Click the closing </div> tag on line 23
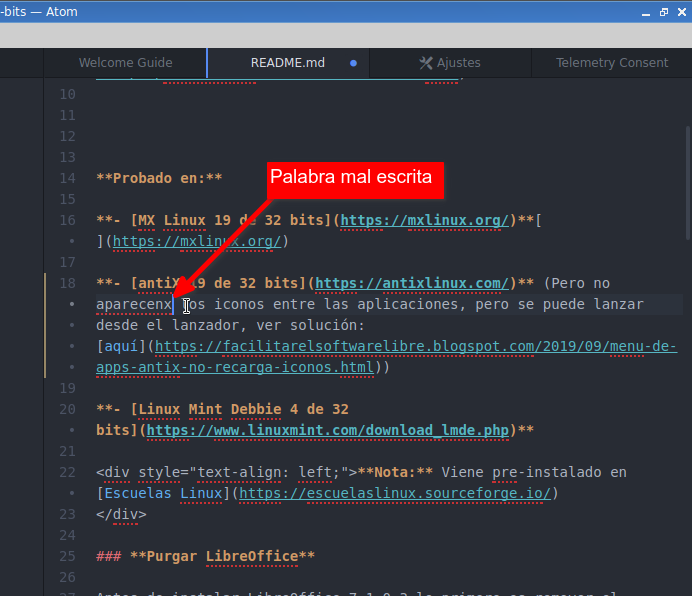This screenshot has width=692, height=596. pos(121,514)
